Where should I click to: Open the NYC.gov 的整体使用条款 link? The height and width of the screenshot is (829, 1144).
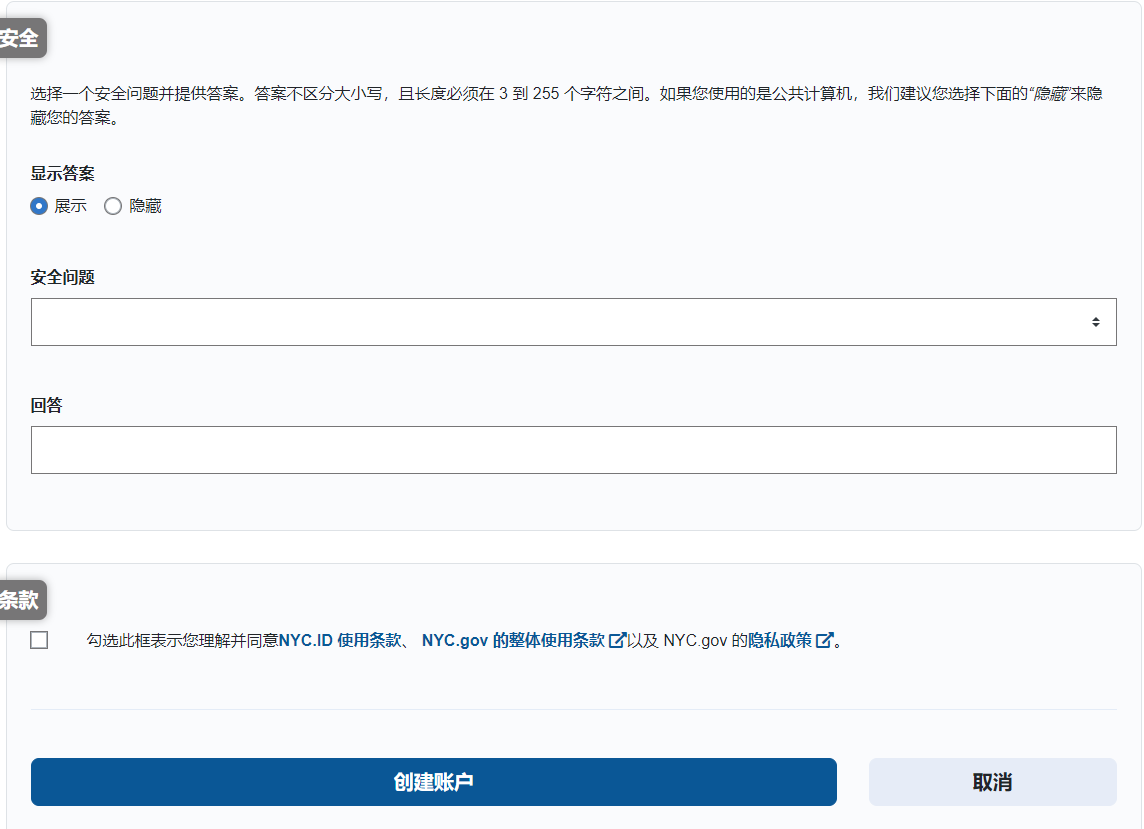[x=513, y=640]
